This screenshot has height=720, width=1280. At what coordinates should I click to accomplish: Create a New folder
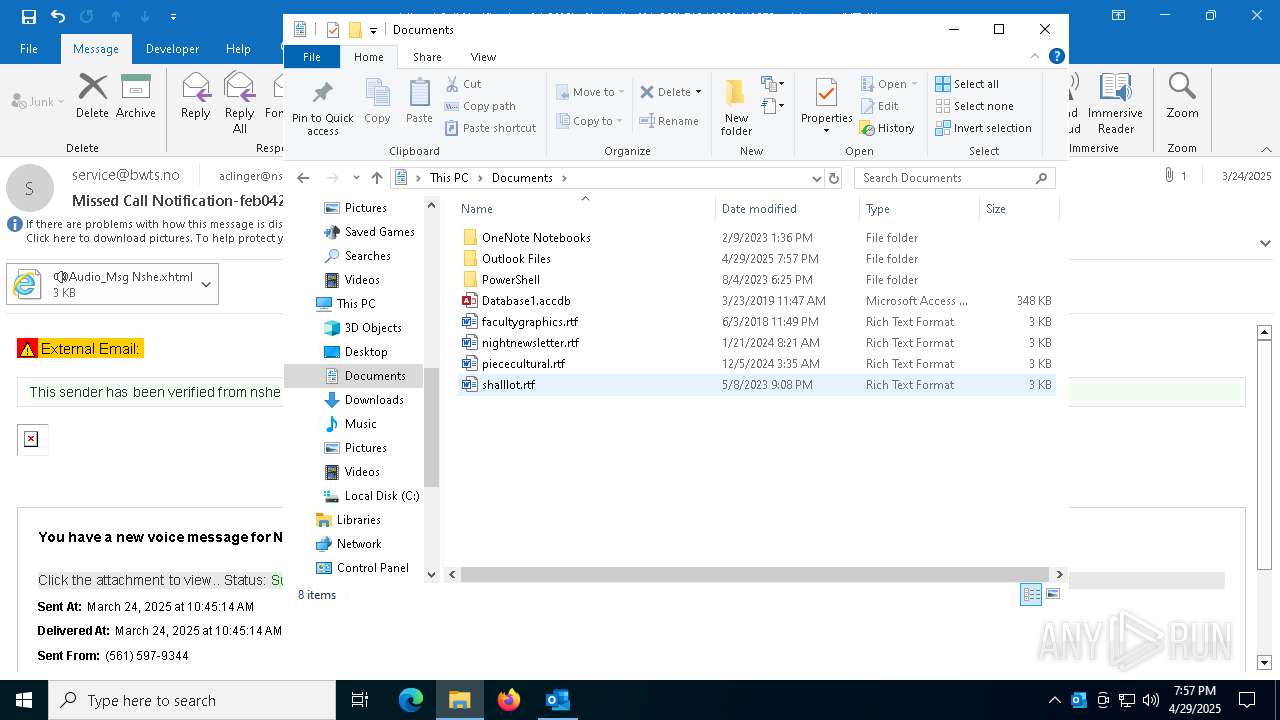click(x=736, y=107)
